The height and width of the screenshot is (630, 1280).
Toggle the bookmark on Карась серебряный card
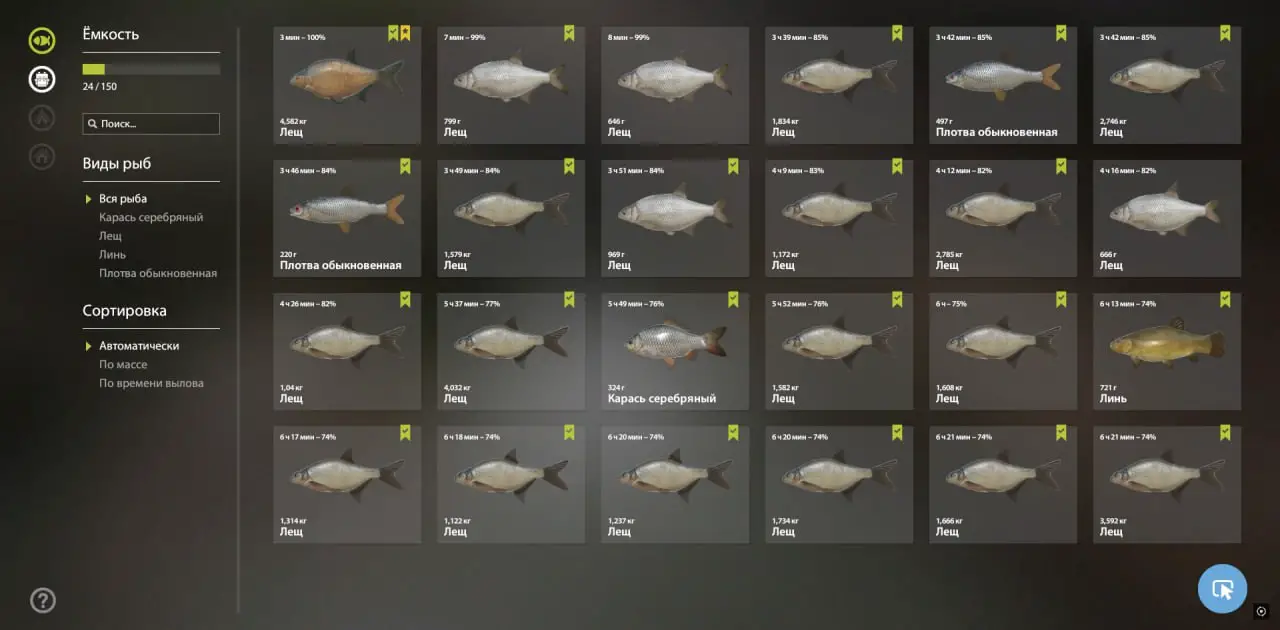(733, 300)
